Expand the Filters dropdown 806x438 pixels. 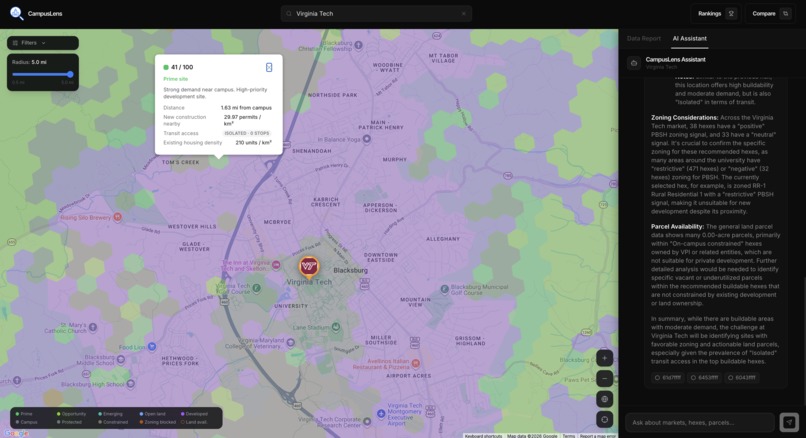click(43, 43)
